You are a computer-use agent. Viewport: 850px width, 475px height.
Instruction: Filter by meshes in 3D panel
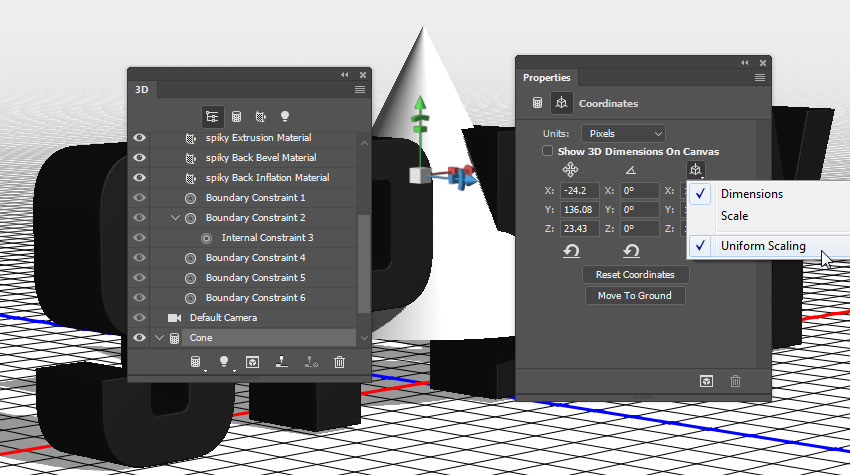[x=236, y=117]
